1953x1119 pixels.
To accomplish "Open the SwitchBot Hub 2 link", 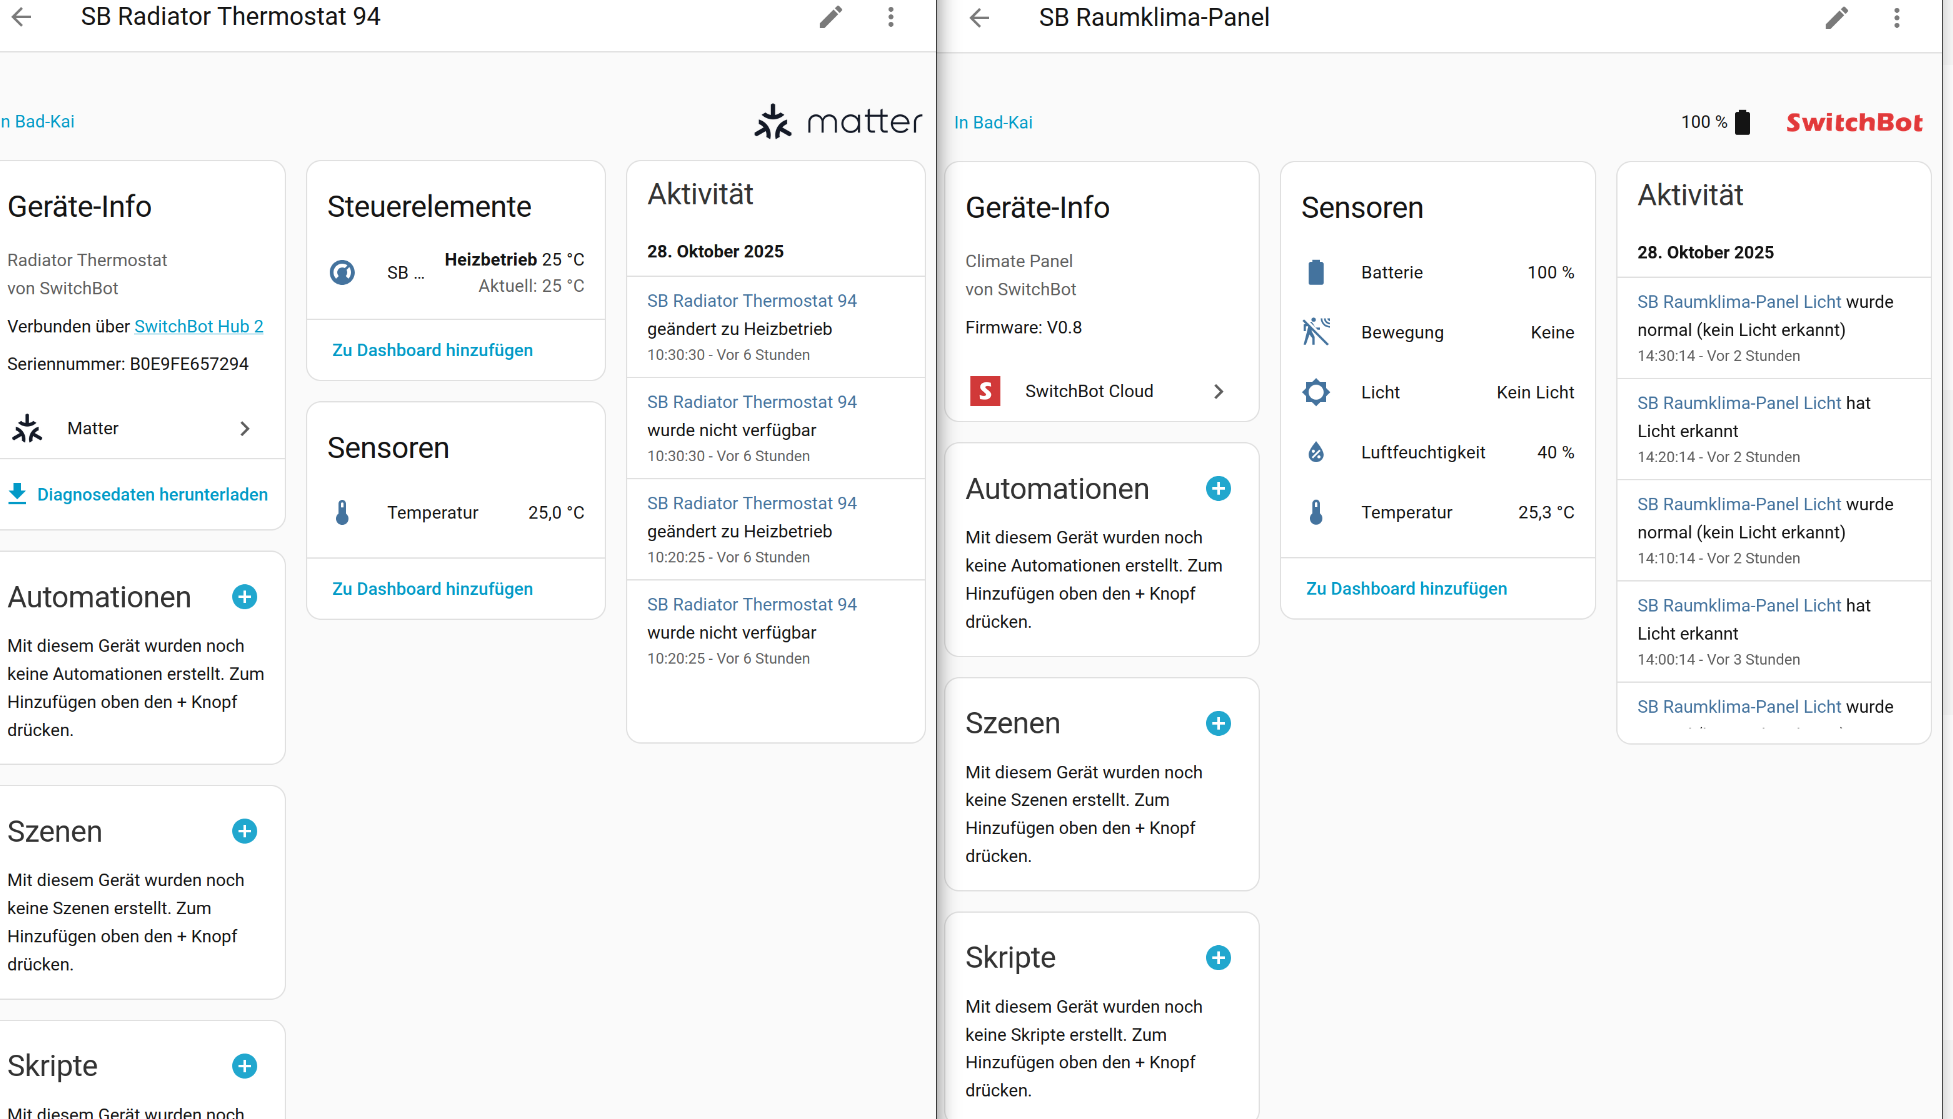I will click(199, 326).
